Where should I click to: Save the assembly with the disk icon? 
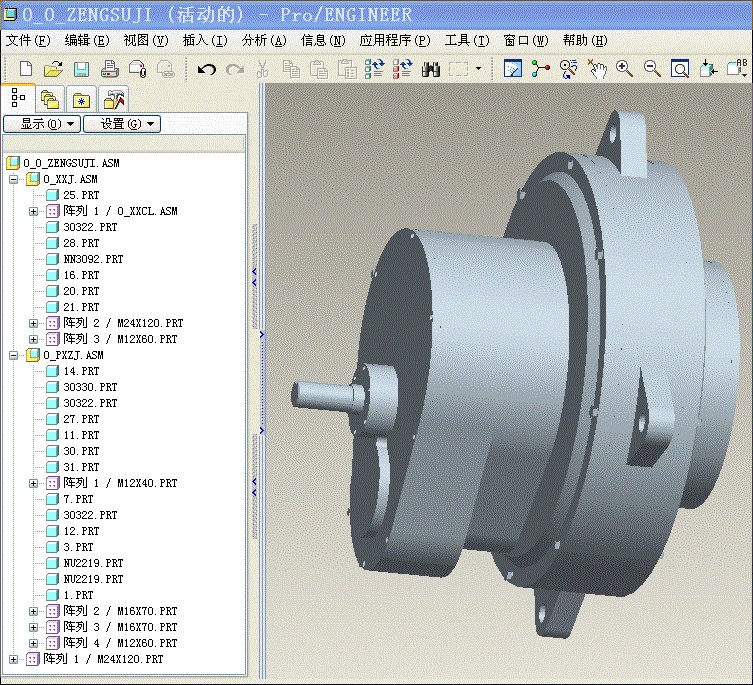[81, 69]
